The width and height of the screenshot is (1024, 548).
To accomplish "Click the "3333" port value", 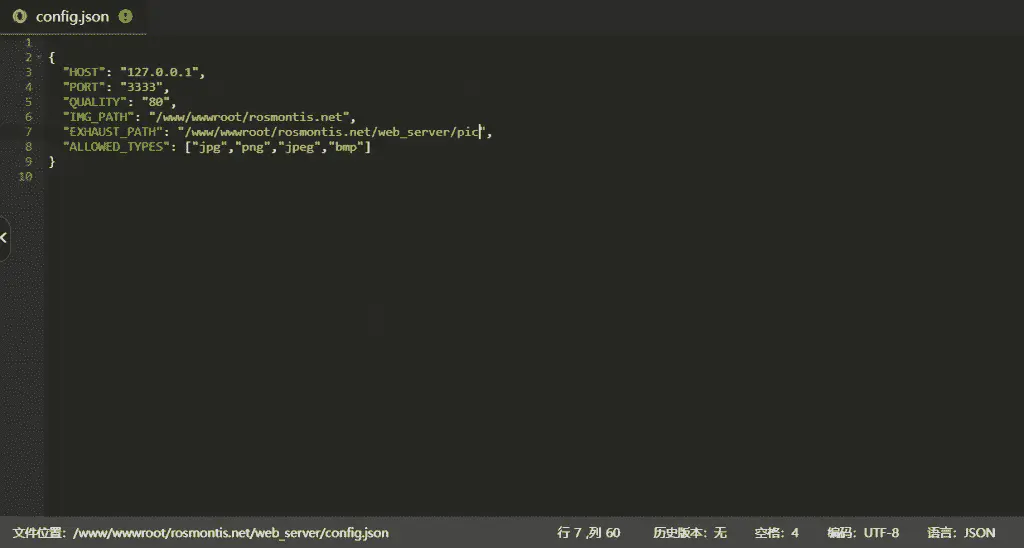I will coord(141,88).
